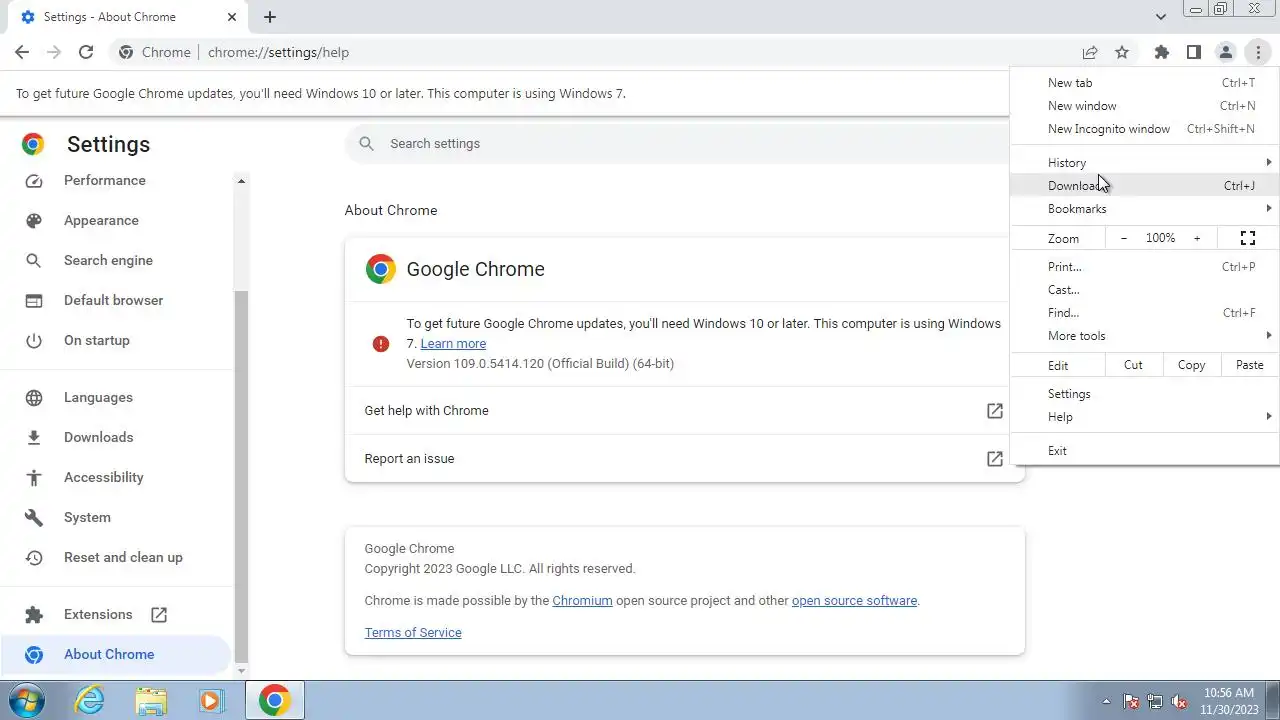Click Paste in the Edit row
Screen dimensions: 1280x720
pyautogui.click(x=1250, y=365)
